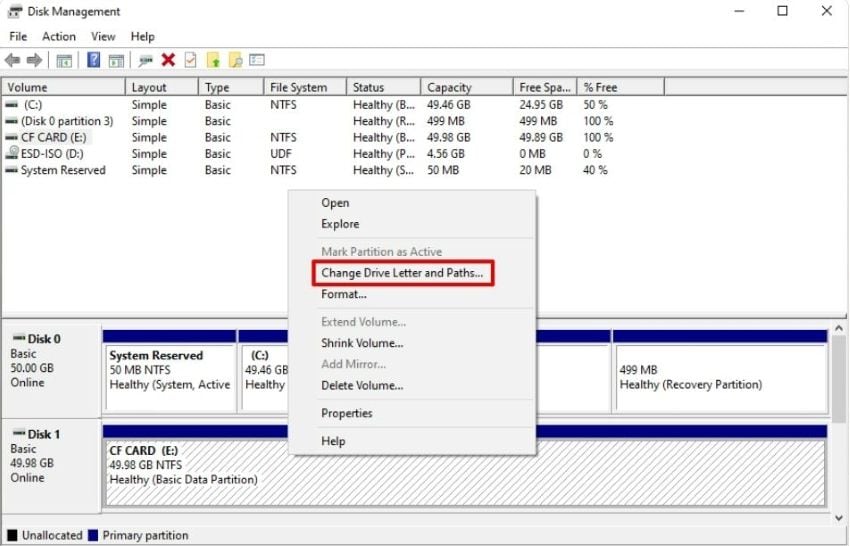Sort by the Status column header
Viewport: 850px width, 546px height.
pos(384,87)
